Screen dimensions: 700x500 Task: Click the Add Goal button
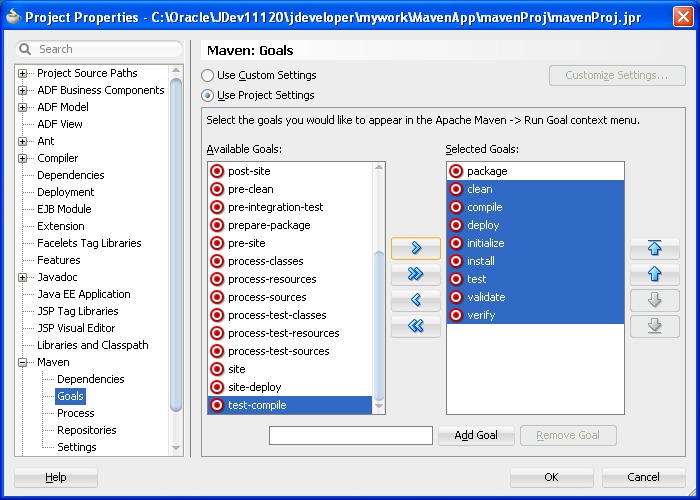click(x=476, y=435)
